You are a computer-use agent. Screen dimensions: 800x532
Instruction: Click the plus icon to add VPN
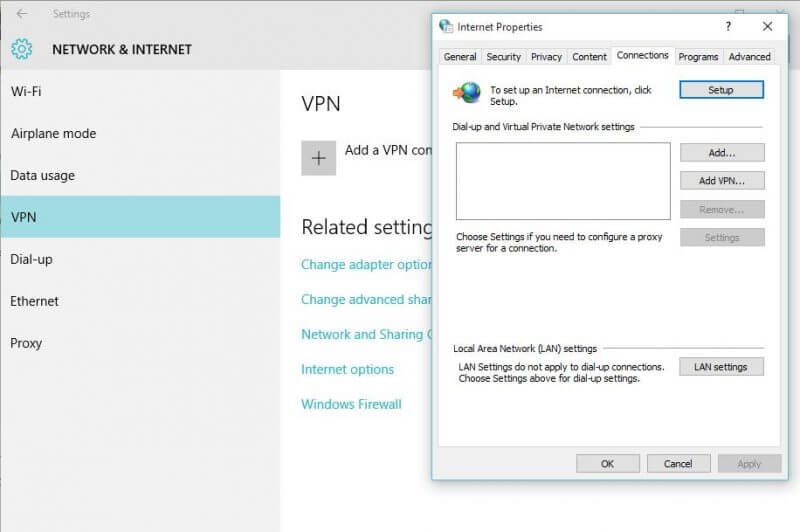point(318,158)
